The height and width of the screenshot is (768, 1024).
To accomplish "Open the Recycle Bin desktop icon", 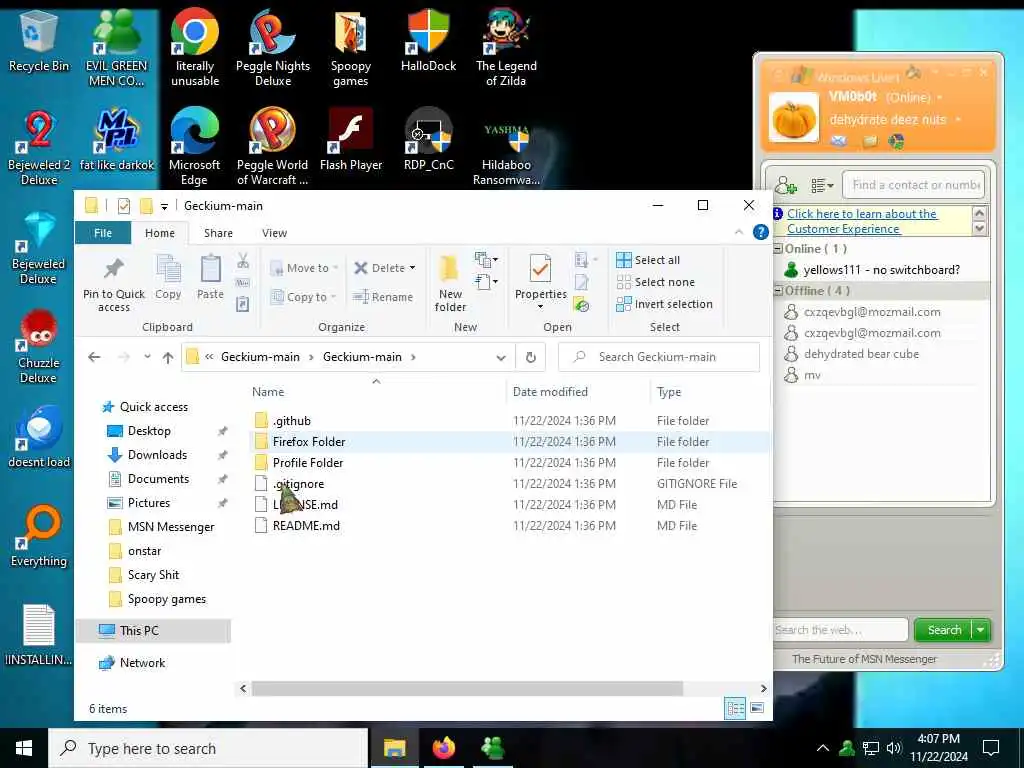I will 39,40.
